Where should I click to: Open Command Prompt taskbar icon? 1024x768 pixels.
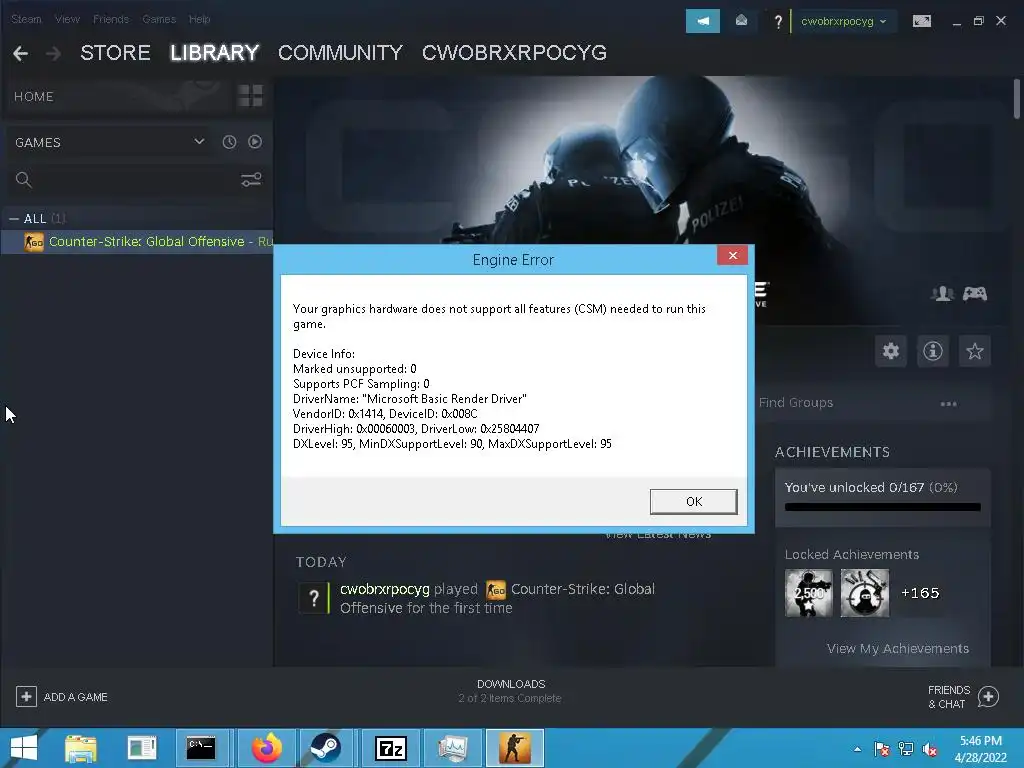tap(201, 748)
